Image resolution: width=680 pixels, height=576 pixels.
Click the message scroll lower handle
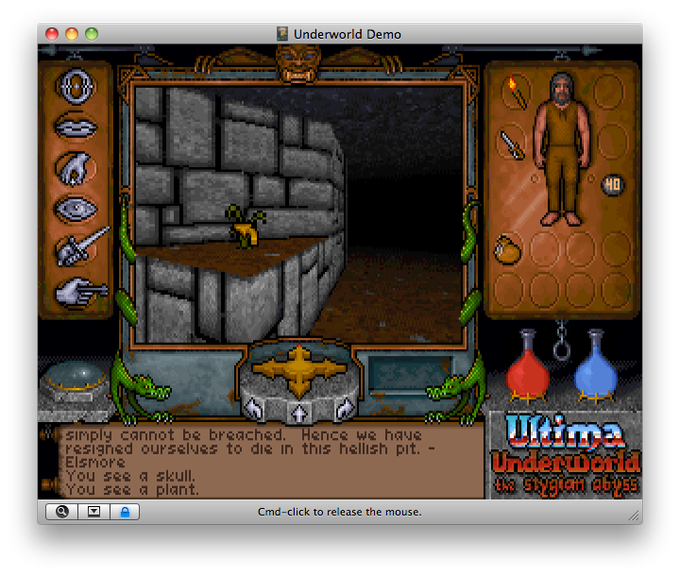tap(48, 484)
